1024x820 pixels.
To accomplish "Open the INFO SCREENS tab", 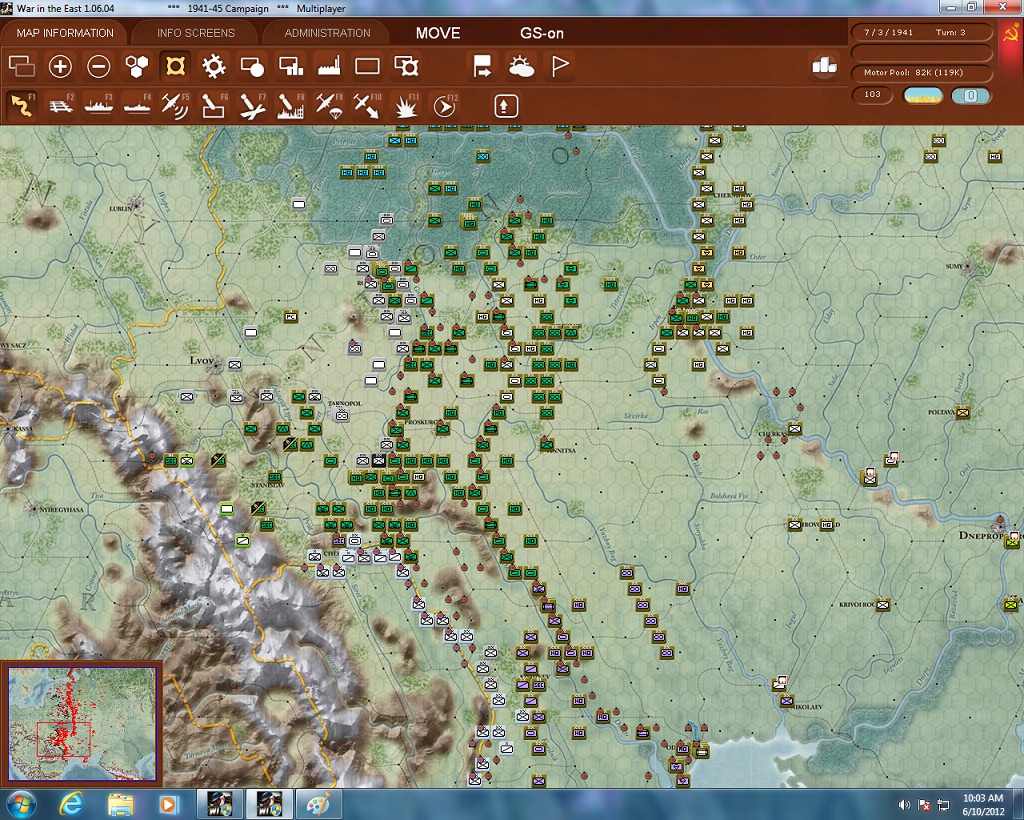I will (x=195, y=33).
